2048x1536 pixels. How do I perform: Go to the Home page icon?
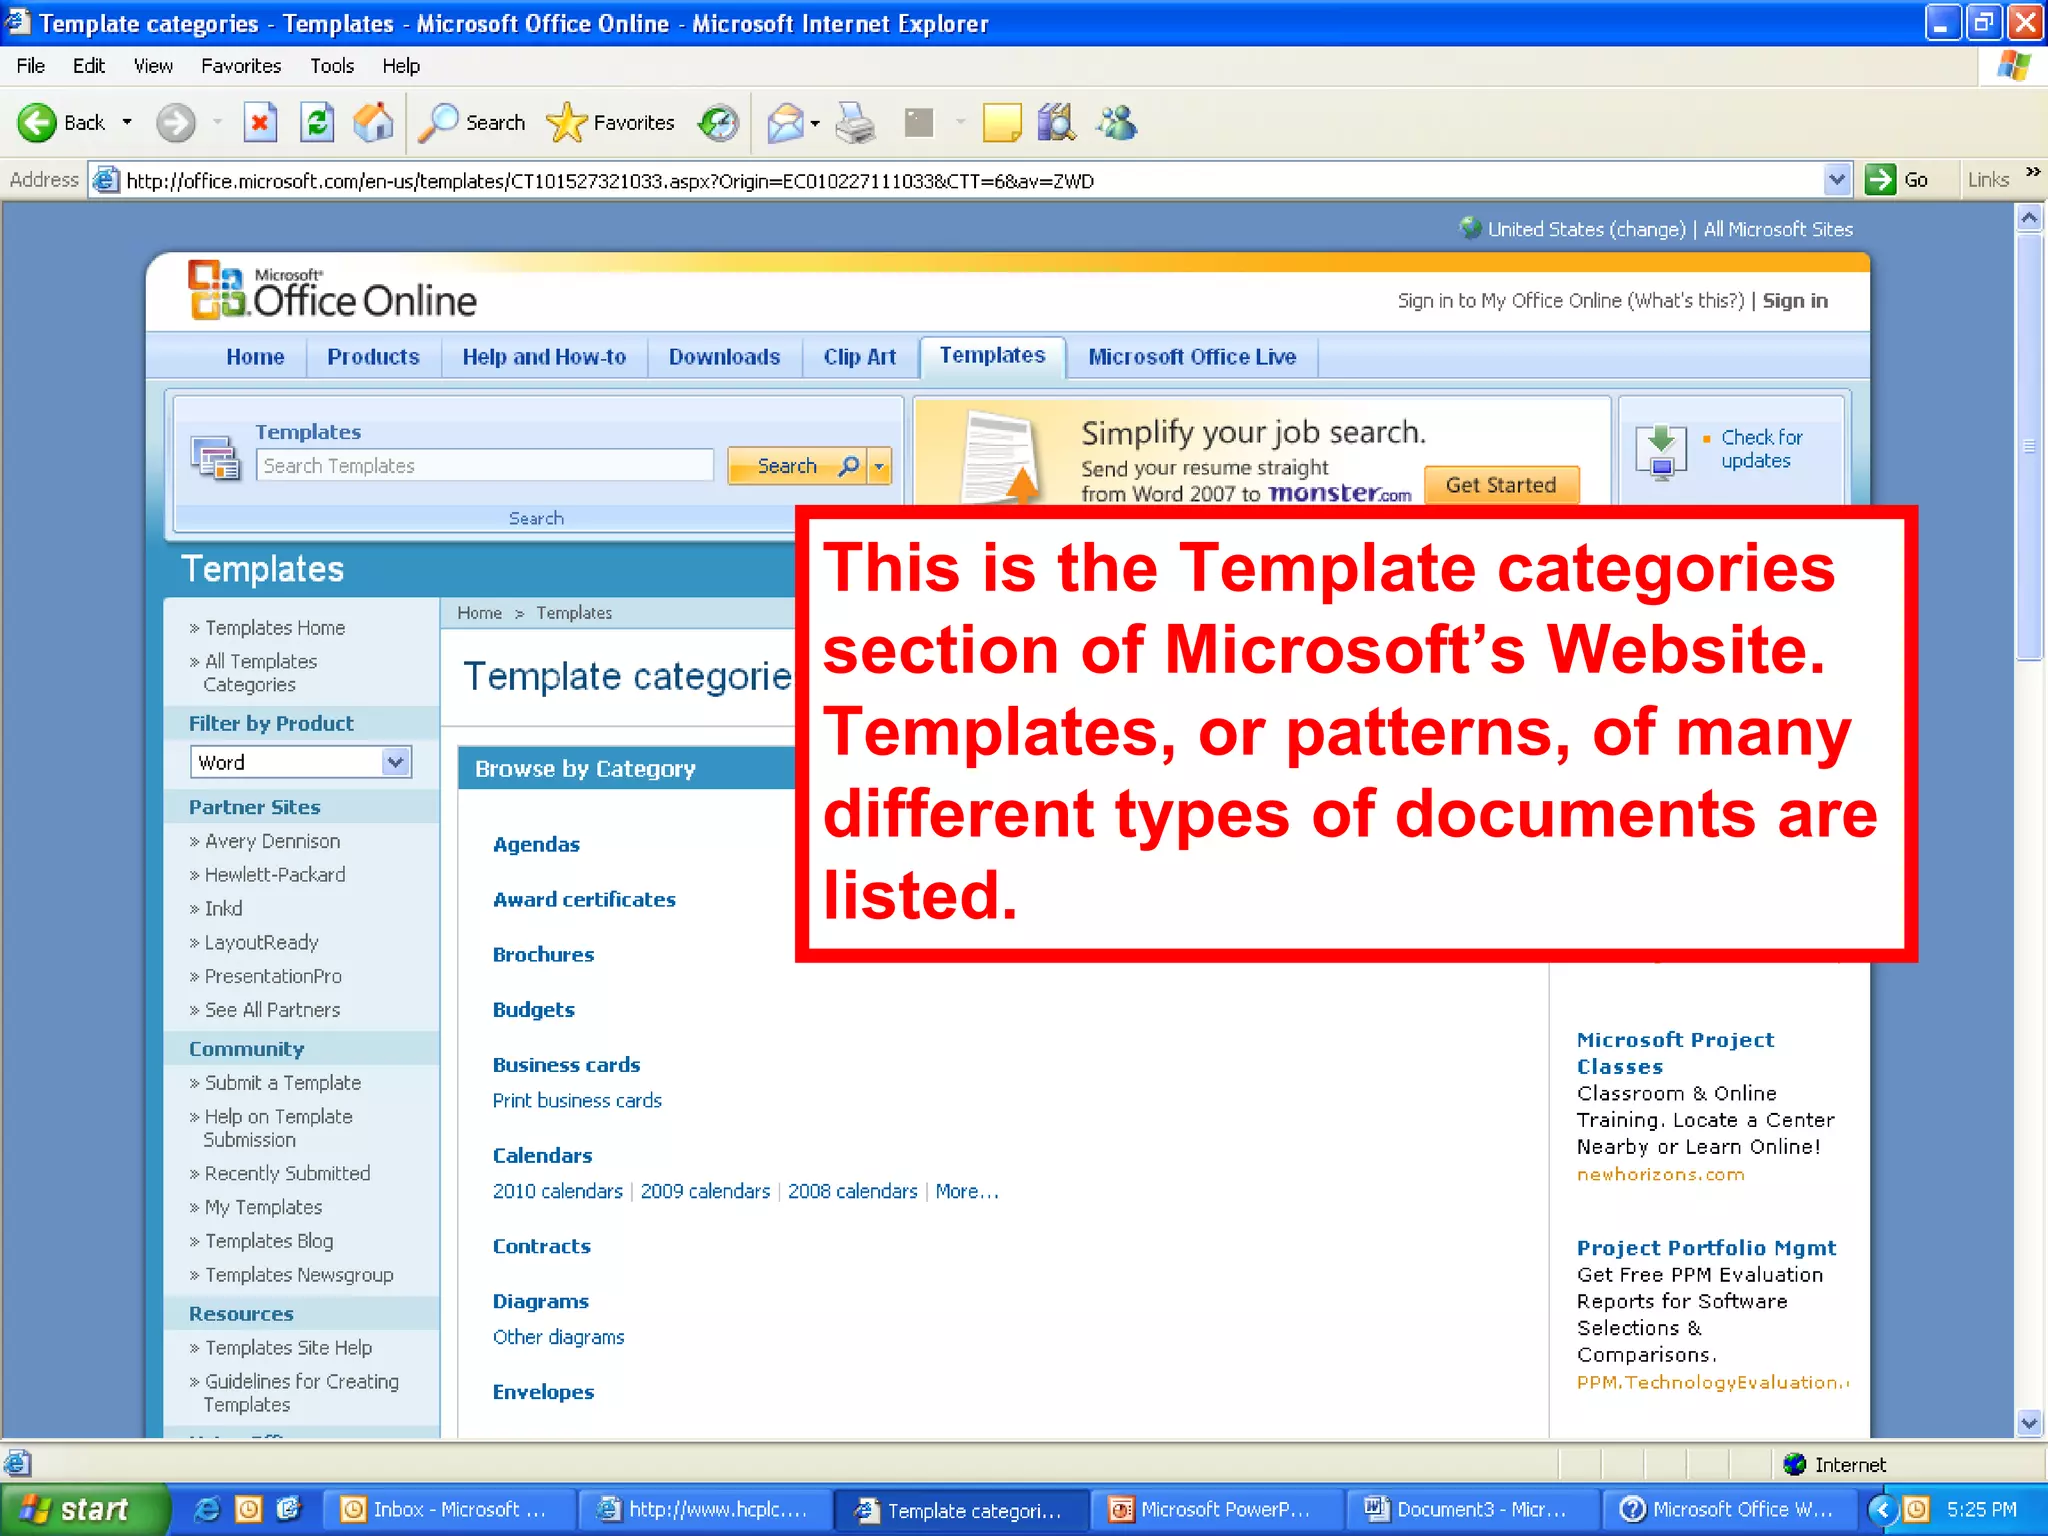coord(374,123)
